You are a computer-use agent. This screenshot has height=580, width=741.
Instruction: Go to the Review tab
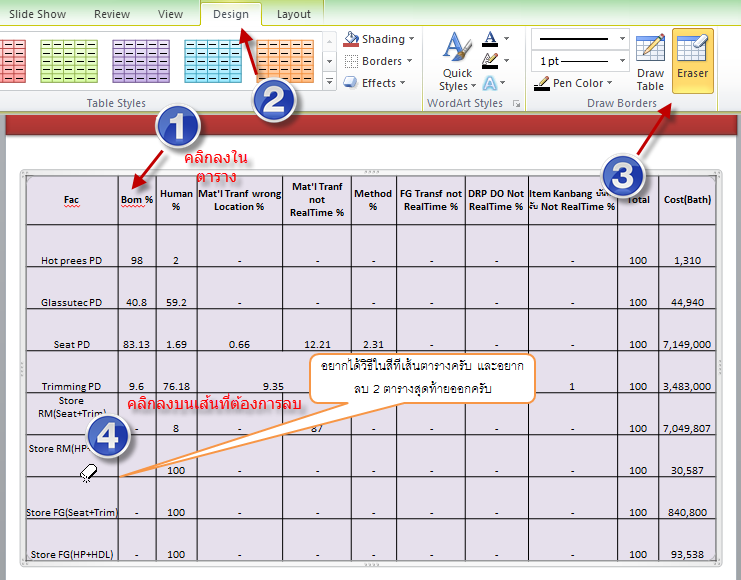[x=112, y=14]
